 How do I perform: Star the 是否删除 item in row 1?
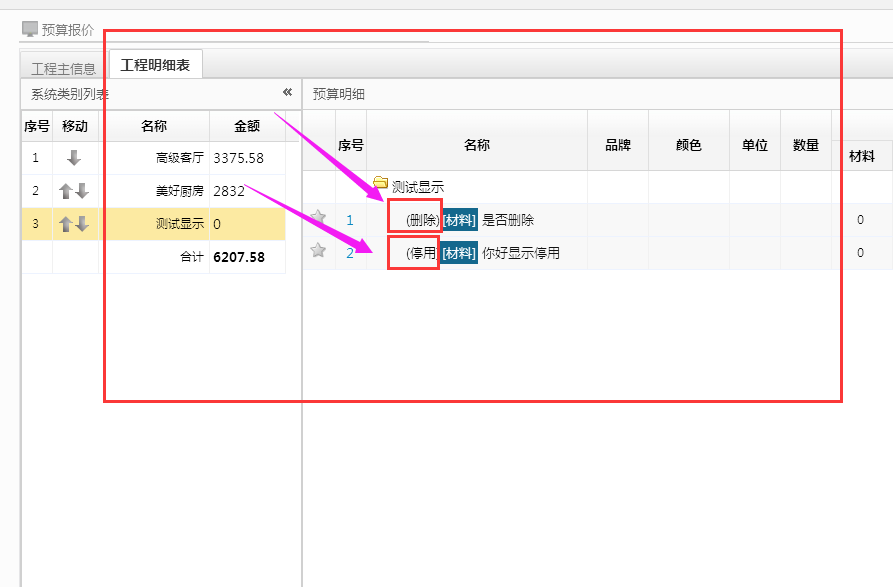click(318, 219)
